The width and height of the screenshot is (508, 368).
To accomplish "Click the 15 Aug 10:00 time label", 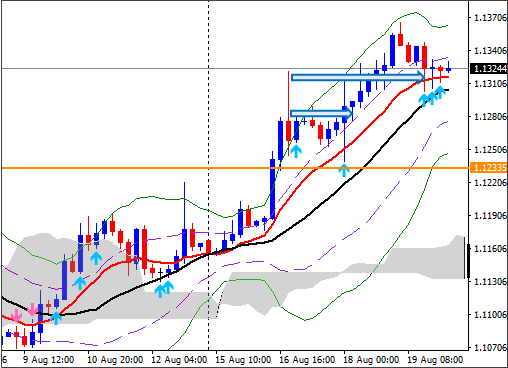I will pyautogui.click(x=243, y=360).
